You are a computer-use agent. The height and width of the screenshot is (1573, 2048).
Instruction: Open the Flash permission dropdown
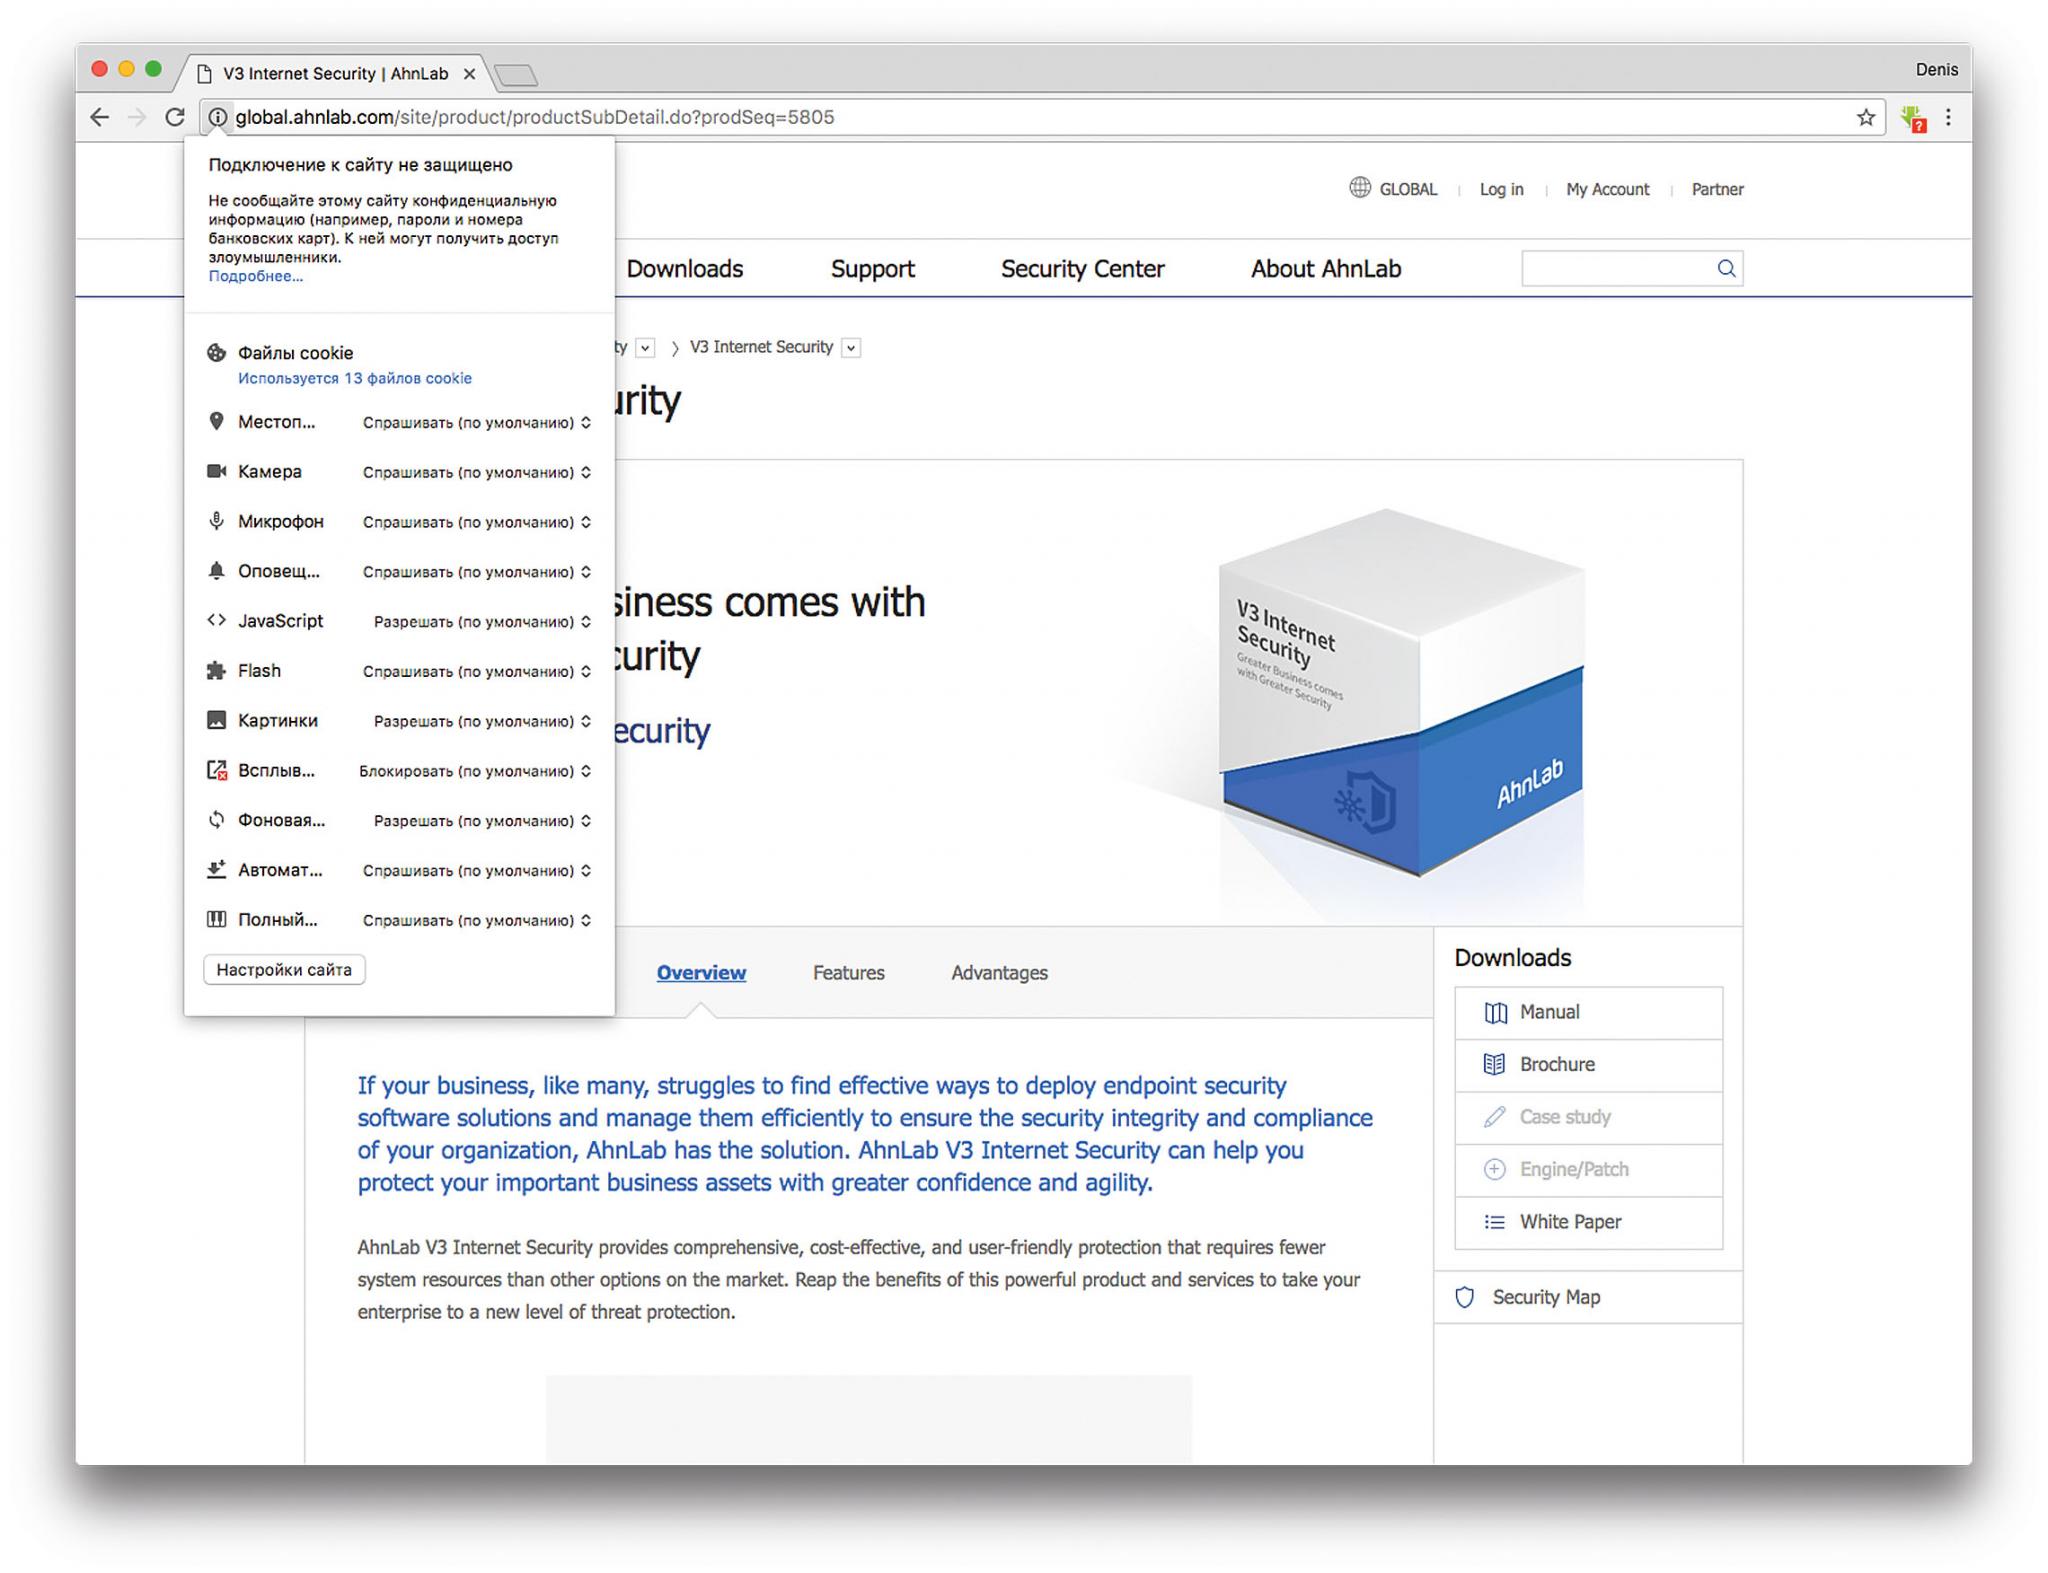(x=477, y=672)
